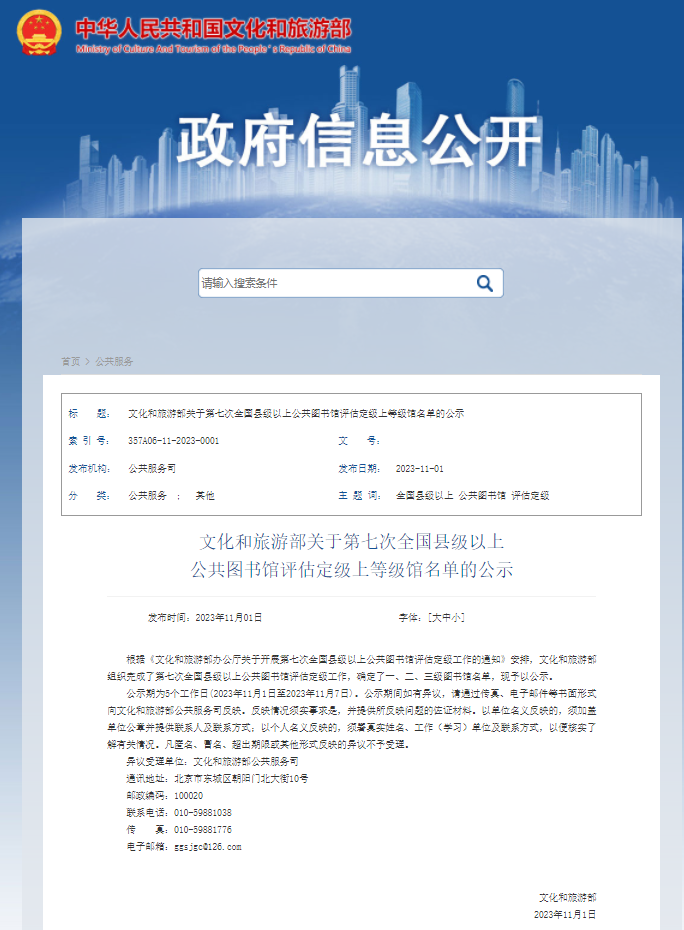
Task: Click publish date 2023-11-01
Action: click(419, 469)
